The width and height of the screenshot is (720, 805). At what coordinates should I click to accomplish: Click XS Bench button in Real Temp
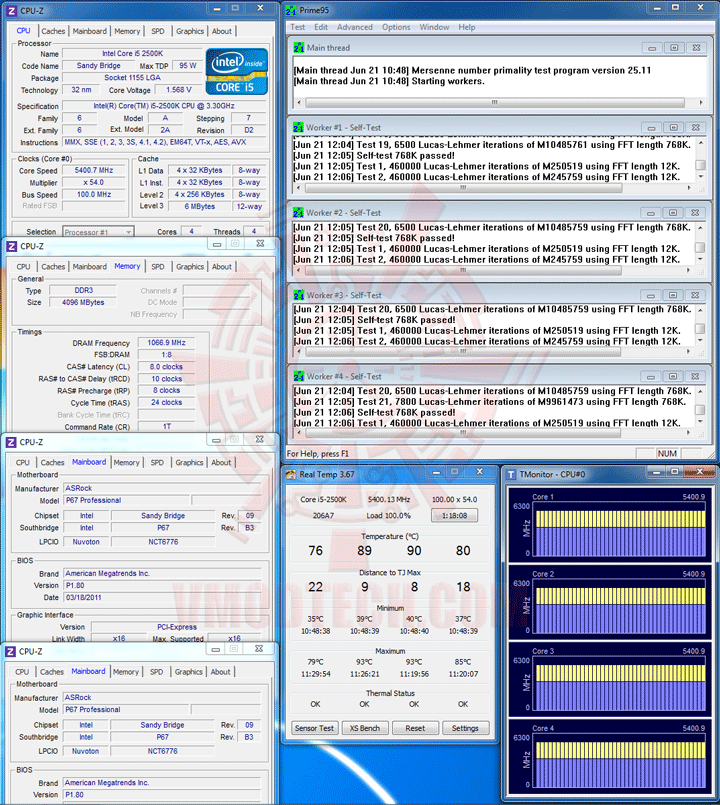tap(365, 728)
